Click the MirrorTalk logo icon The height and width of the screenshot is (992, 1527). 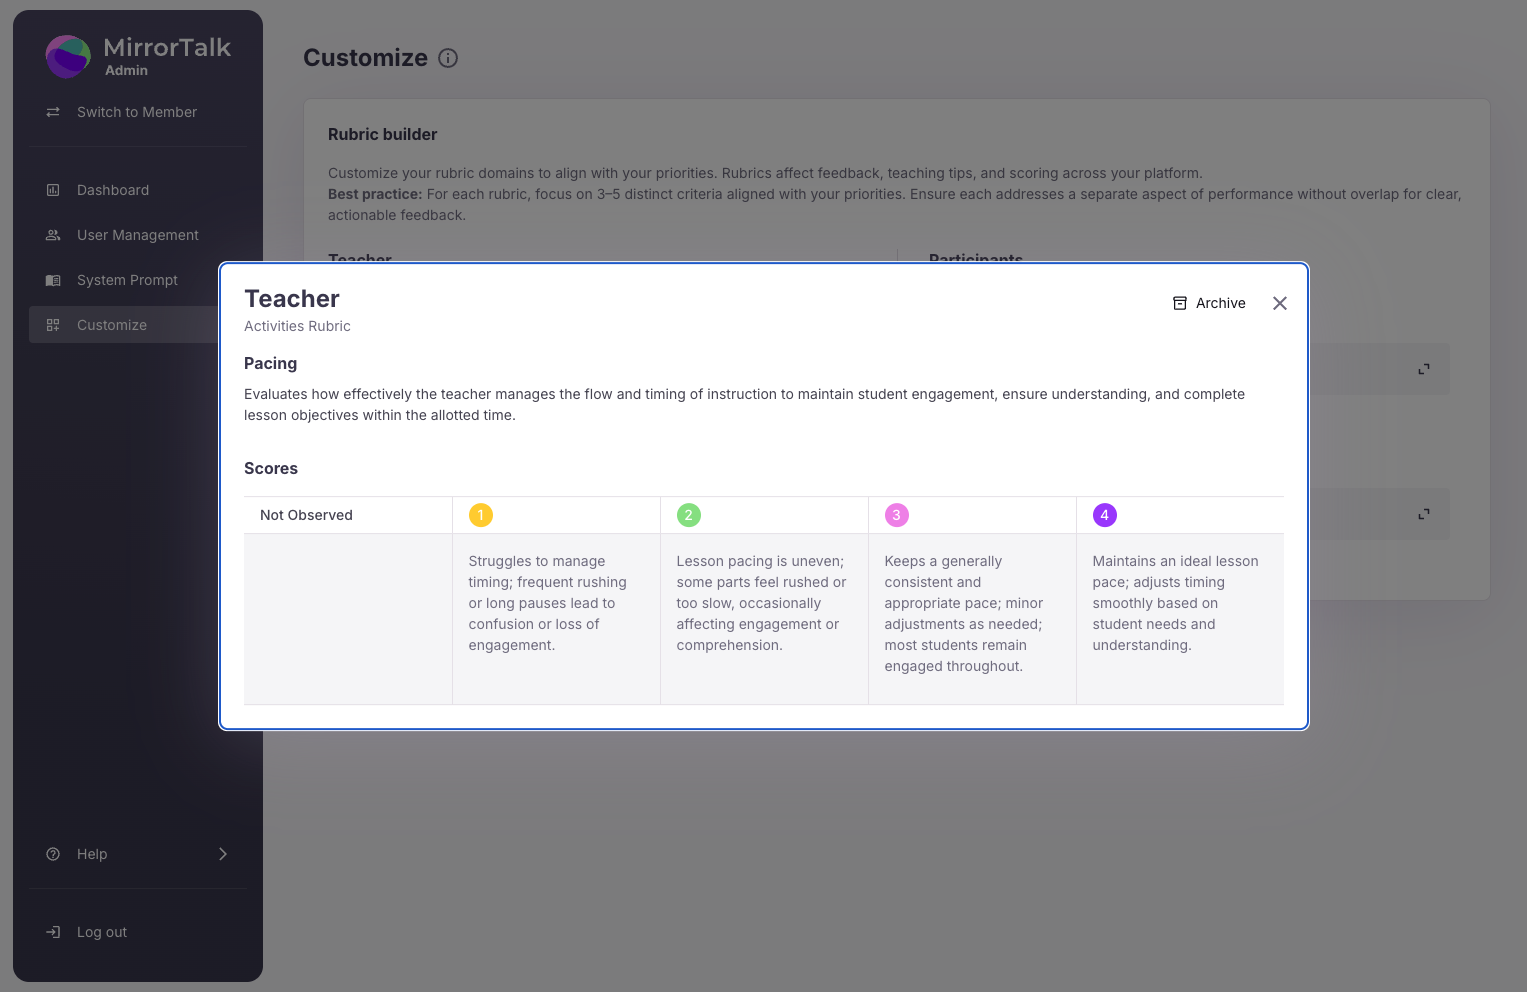click(68, 57)
